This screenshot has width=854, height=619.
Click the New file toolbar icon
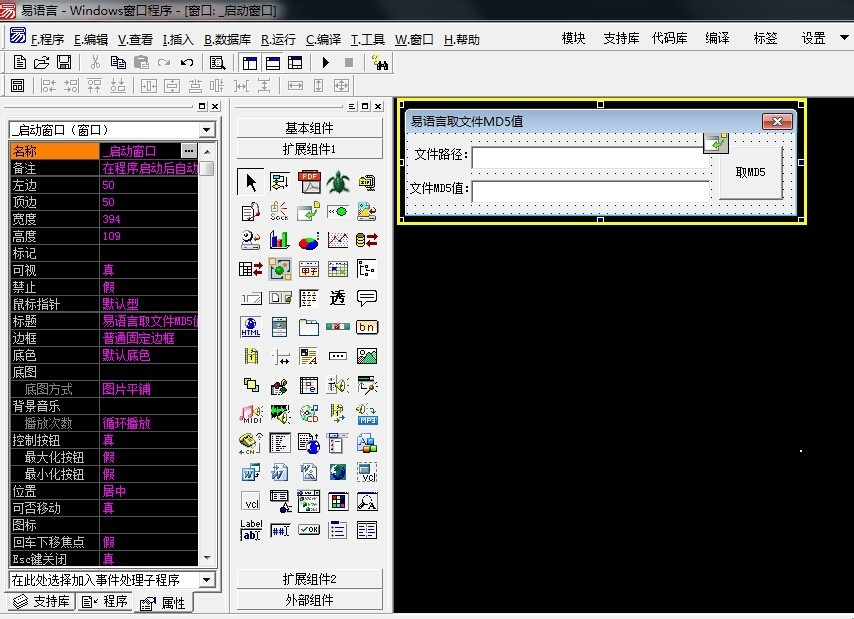tap(20, 63)
